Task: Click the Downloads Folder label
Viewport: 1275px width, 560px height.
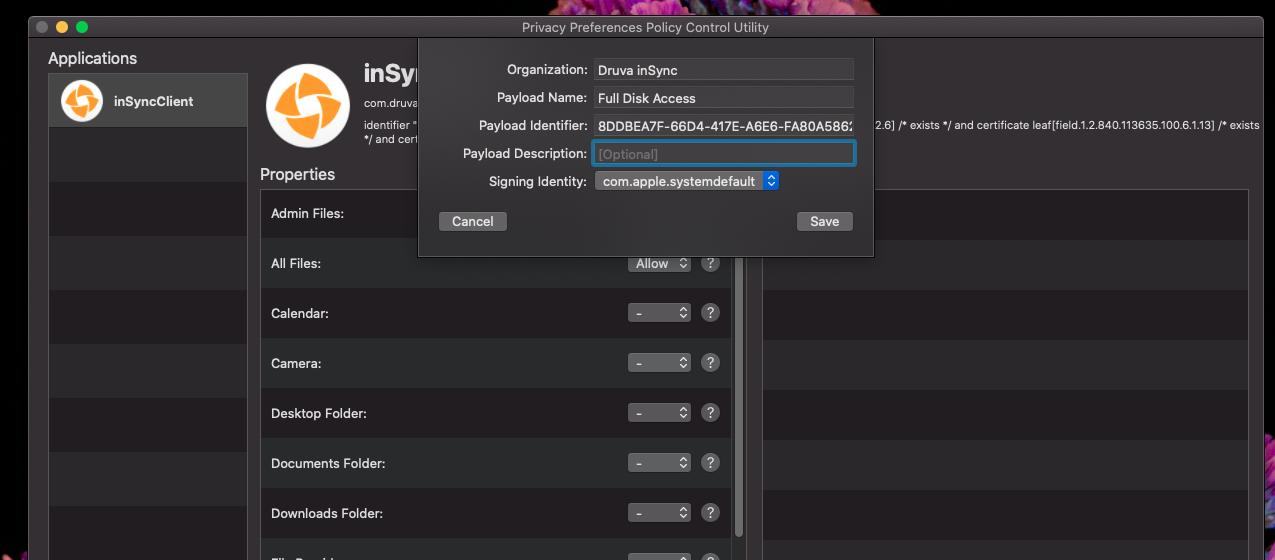Action: (x=327, y=513)
